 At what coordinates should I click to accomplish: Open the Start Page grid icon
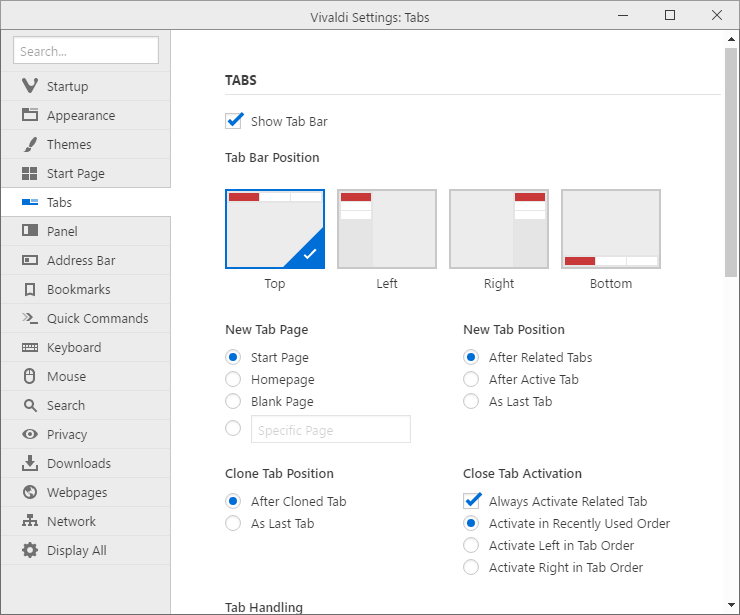coord(30,173)
